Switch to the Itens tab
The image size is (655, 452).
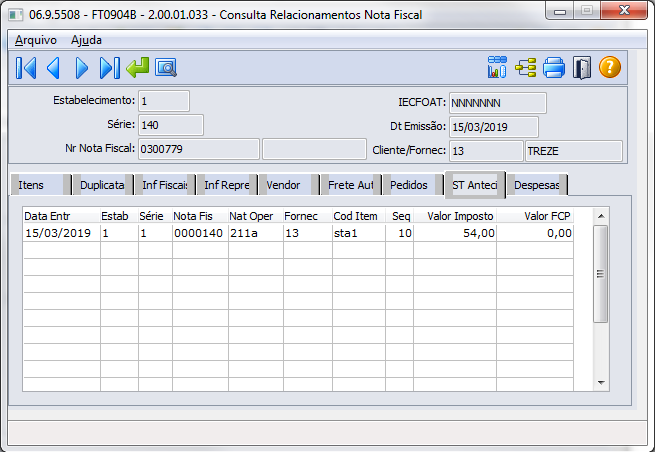tap(41, 185)
